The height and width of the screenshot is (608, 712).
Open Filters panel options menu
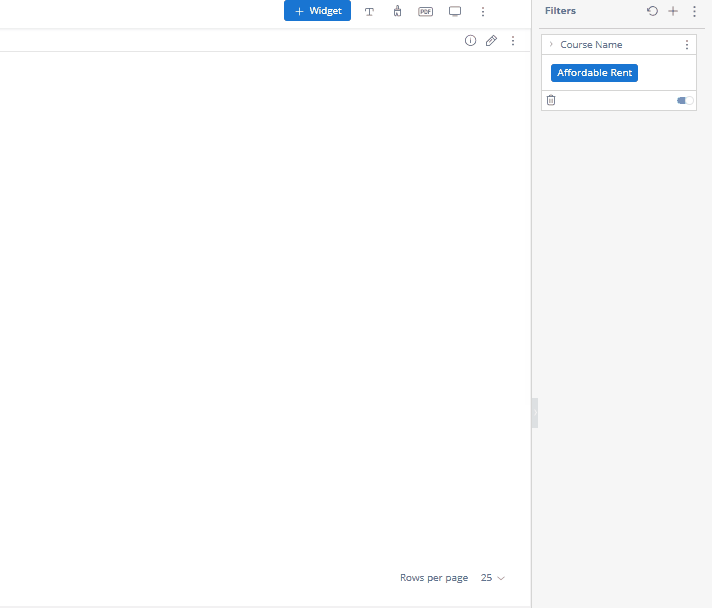point(694,11)
